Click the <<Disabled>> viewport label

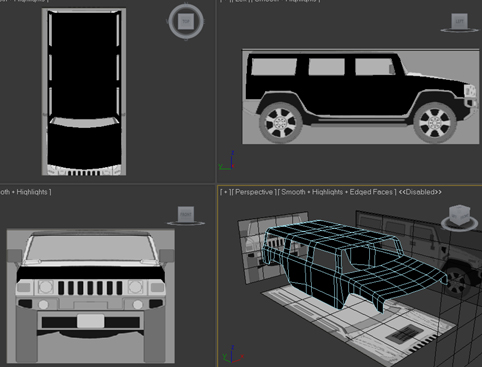pos(420,192)
